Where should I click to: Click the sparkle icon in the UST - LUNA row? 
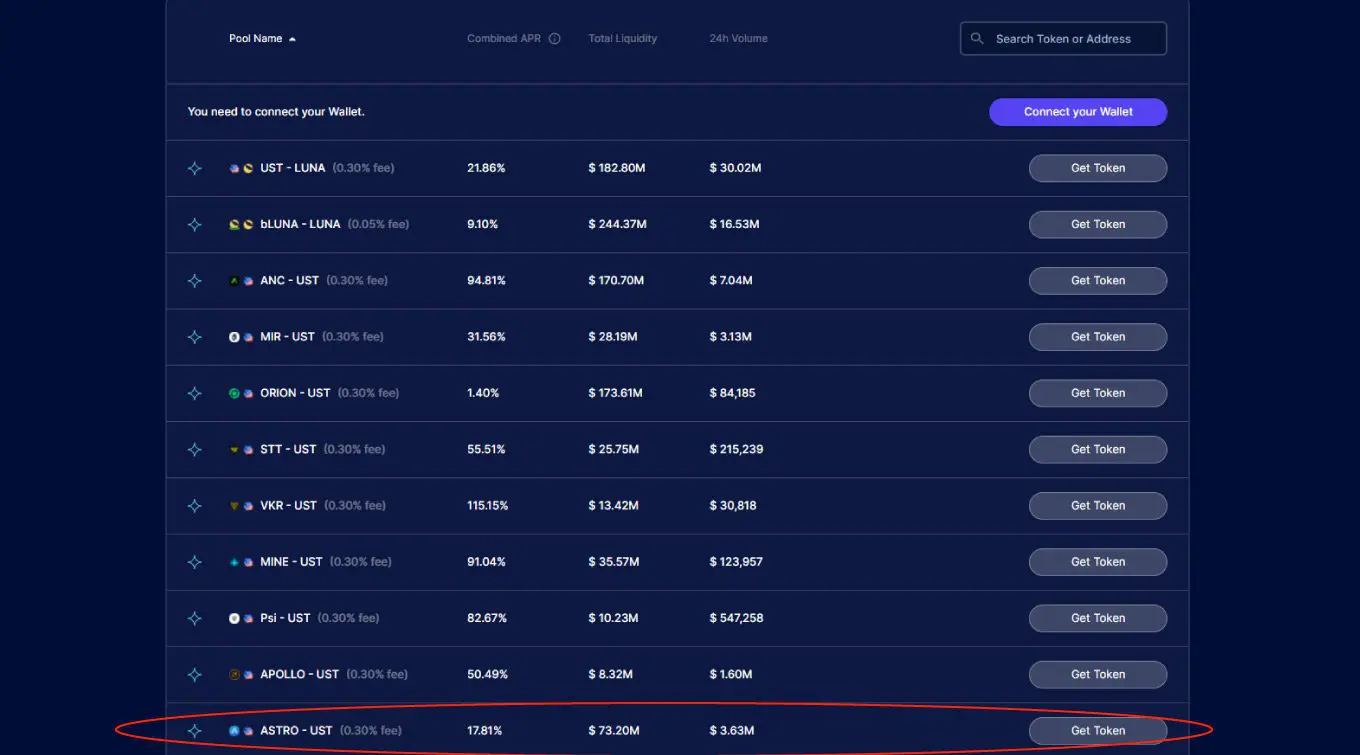pyautogui.click(x=195, y=169)
